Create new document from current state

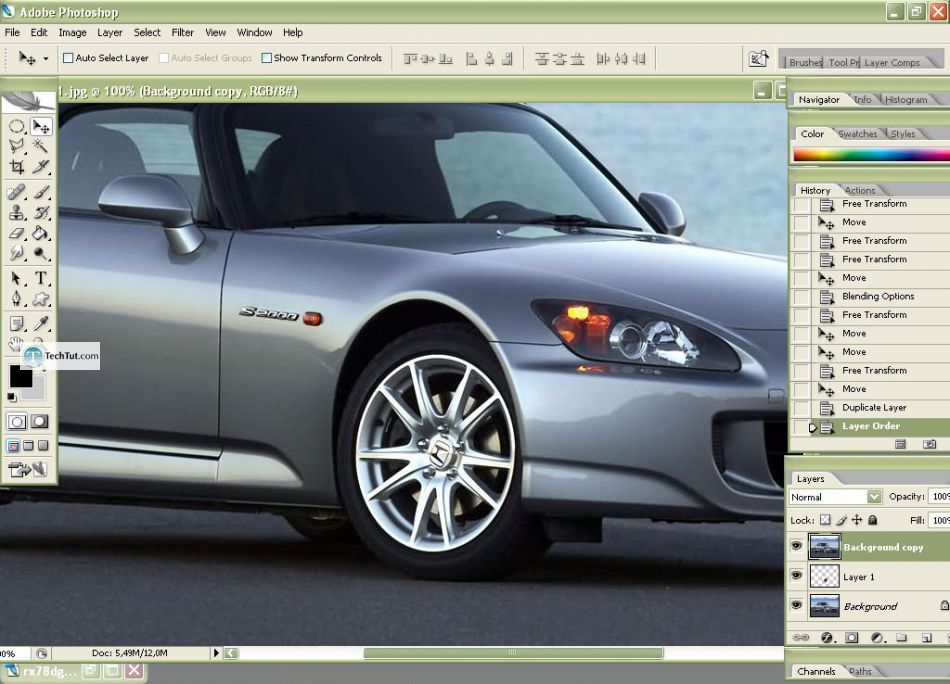pyautogui.click(x=900, y=444)
